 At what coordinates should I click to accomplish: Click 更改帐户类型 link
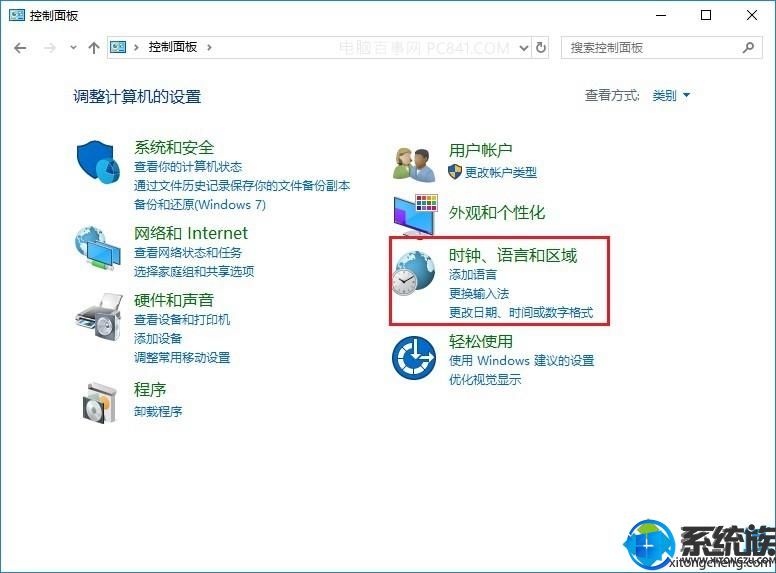tap(501, 172)
